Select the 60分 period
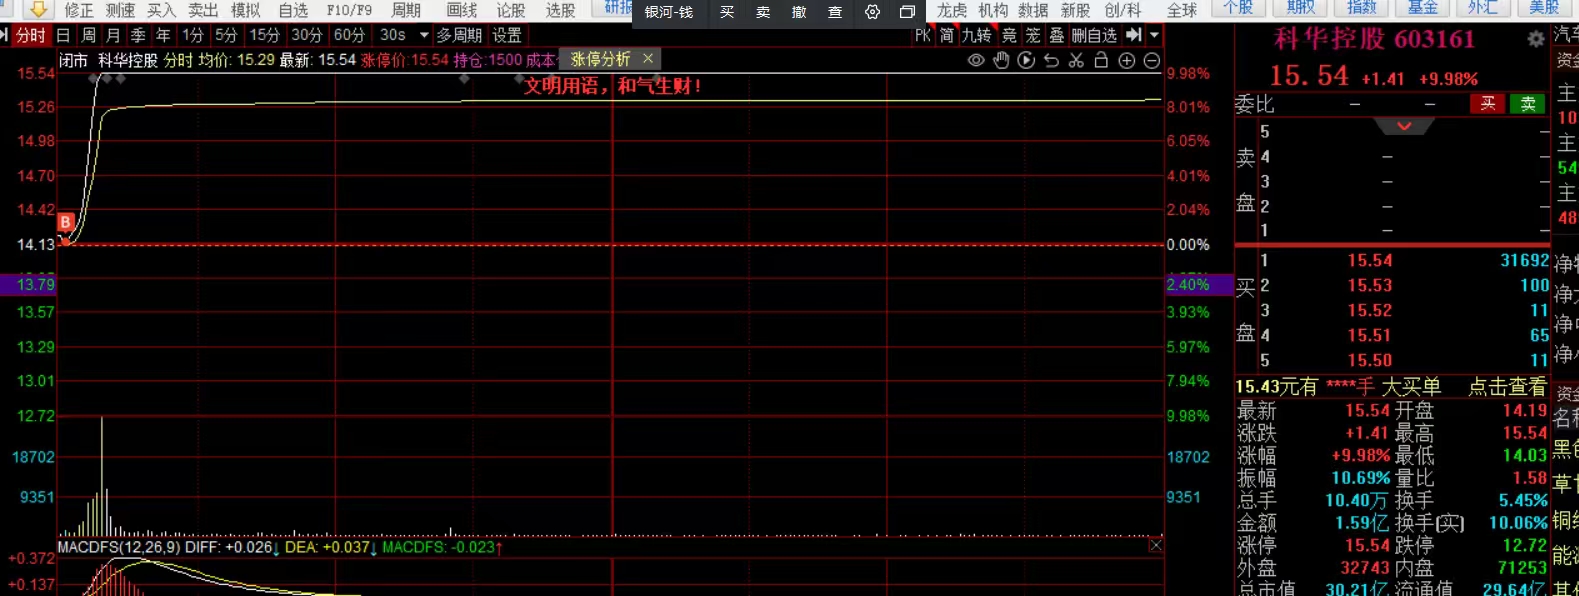Screen dimensions: 1579x596 coord(349,35)
